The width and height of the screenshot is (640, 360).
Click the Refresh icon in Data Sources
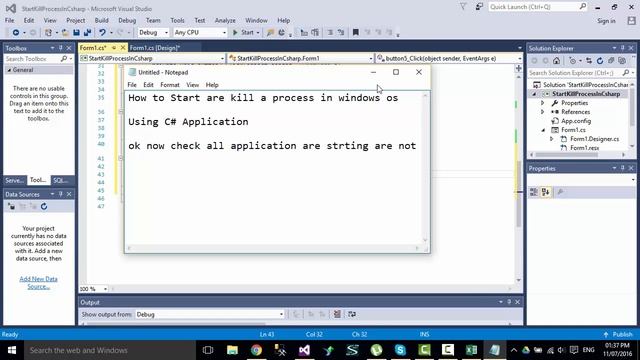[x=44, y=207]
